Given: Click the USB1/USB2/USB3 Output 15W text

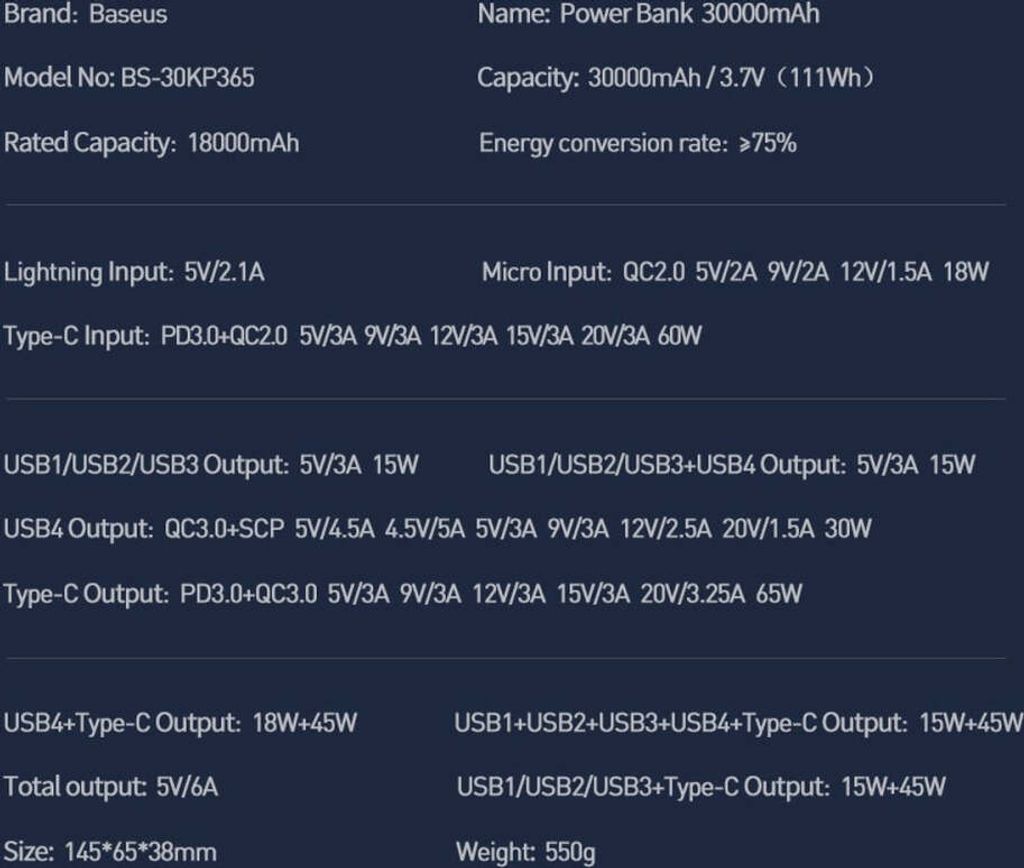Looking at the screenshot, I should 211,465.
